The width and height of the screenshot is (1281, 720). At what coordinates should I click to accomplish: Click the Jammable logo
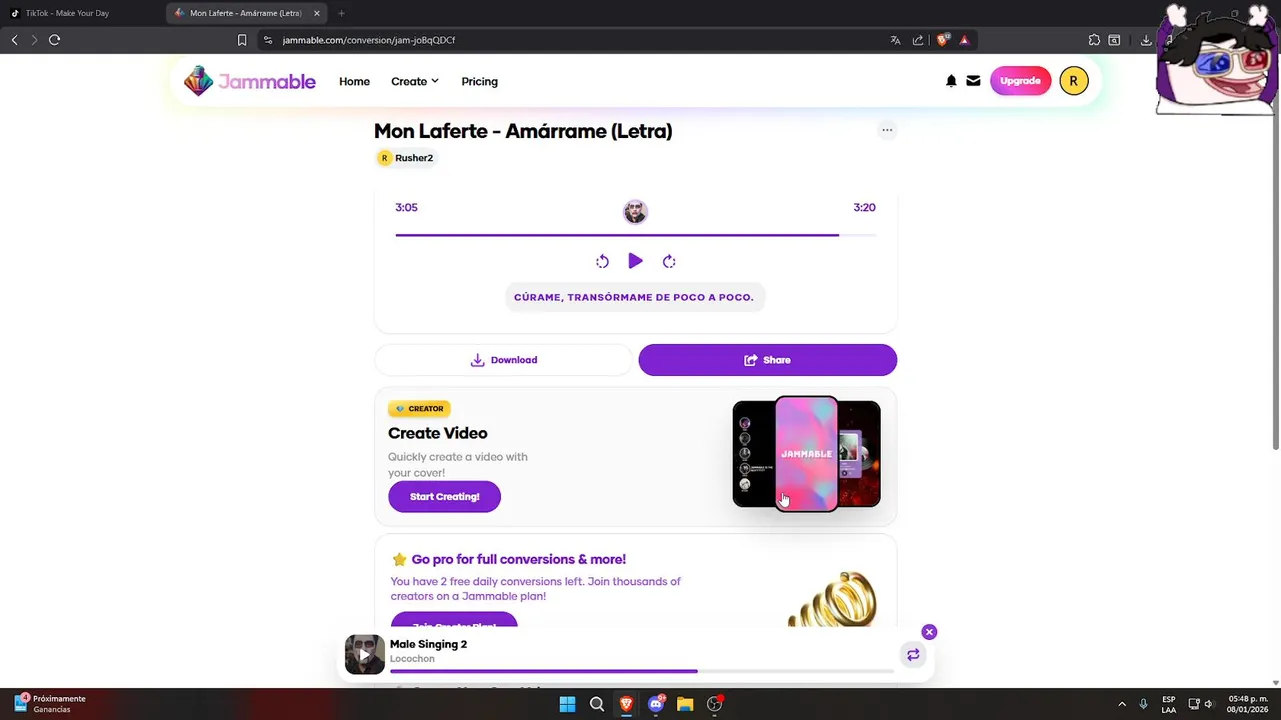250,81
